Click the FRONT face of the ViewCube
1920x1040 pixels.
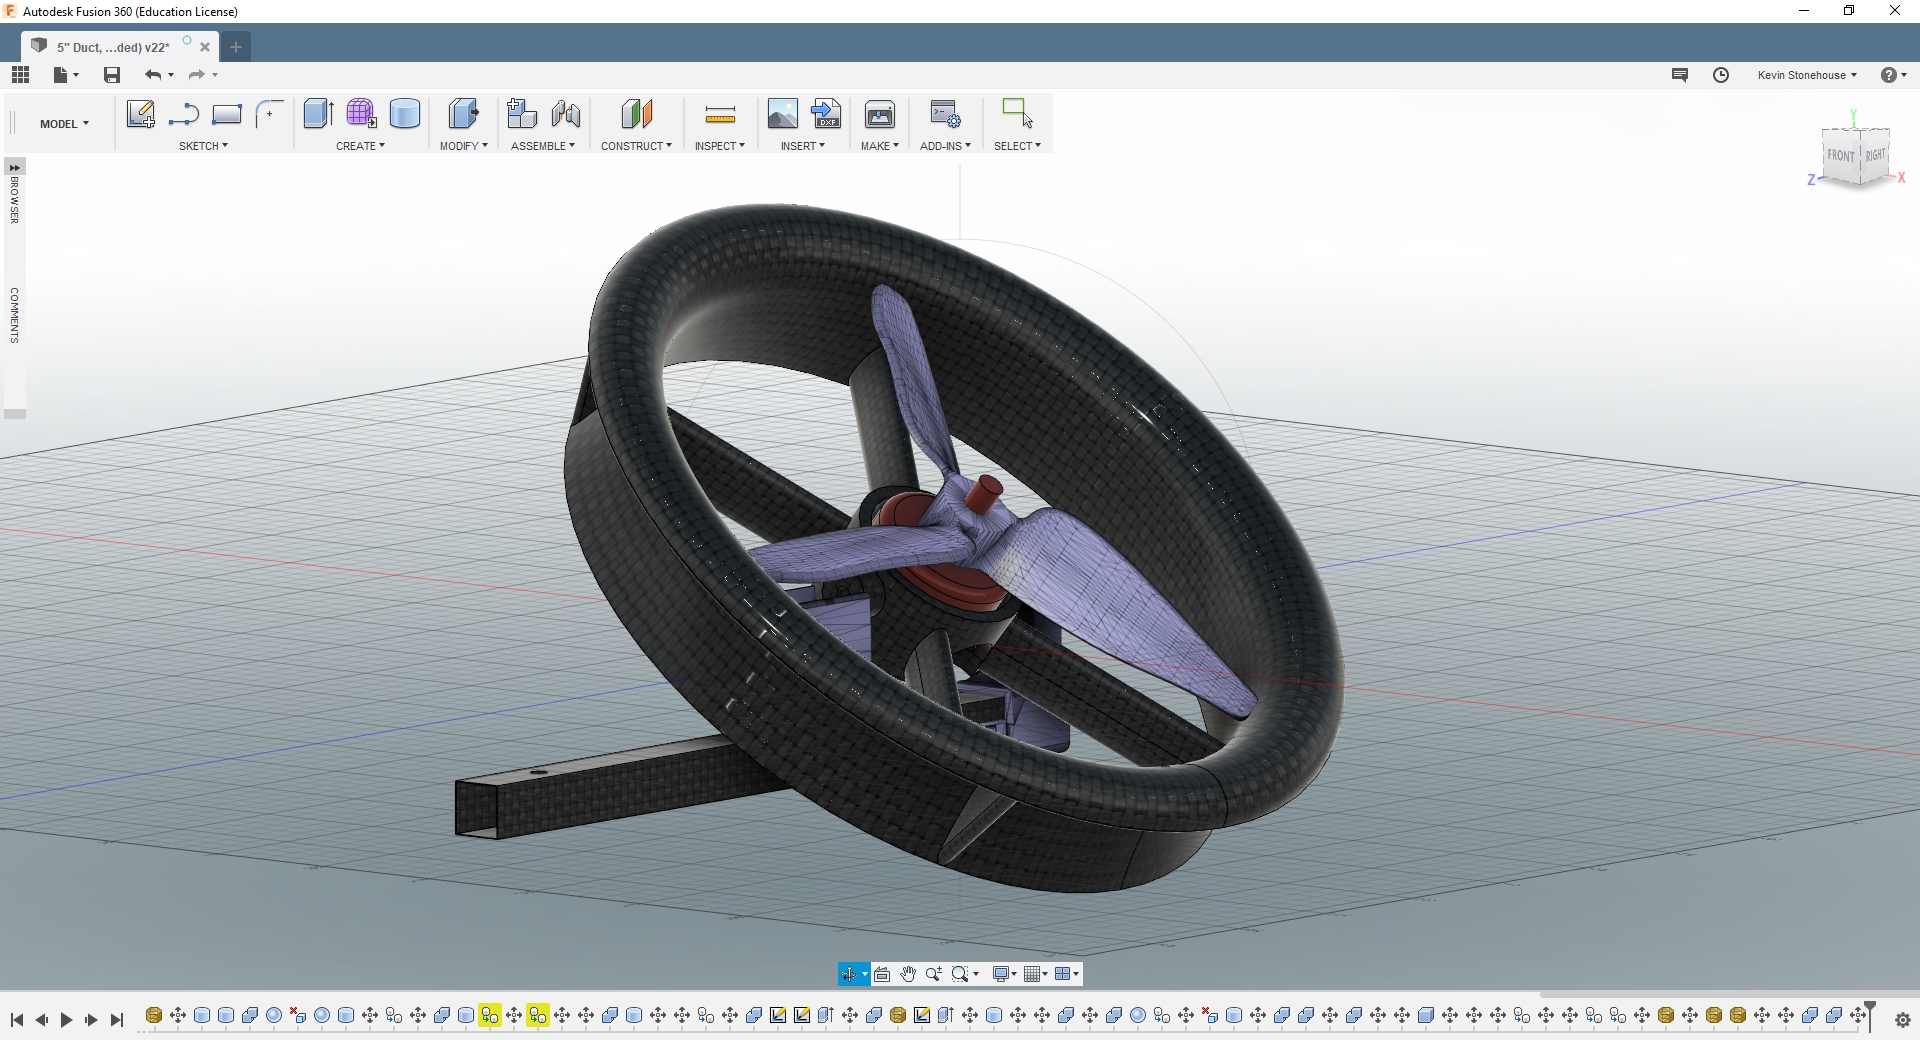point(1840,155)
